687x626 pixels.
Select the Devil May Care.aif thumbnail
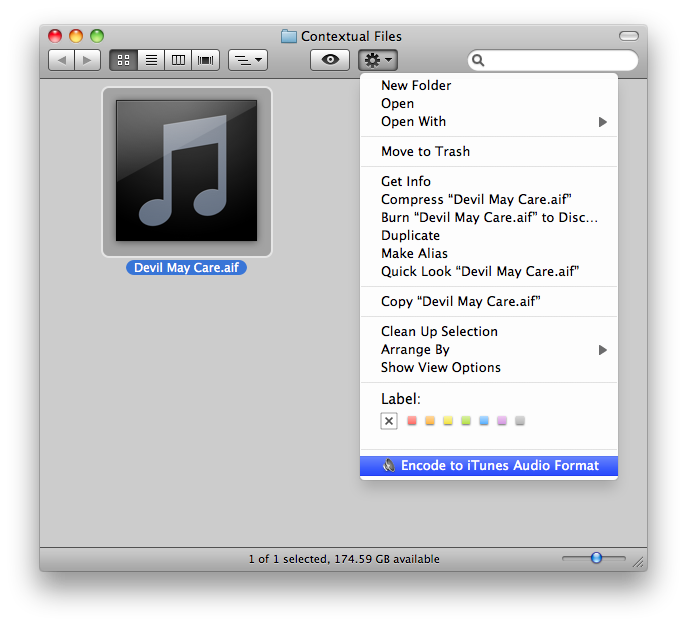pos(187,172)
